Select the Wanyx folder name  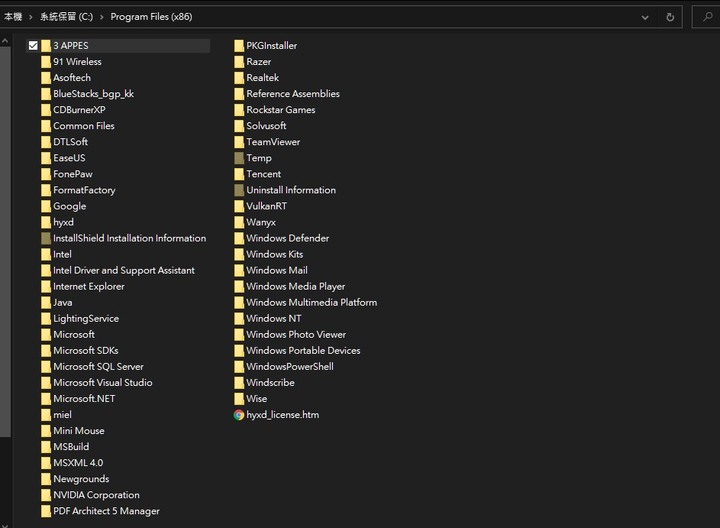tap(261, 222)
